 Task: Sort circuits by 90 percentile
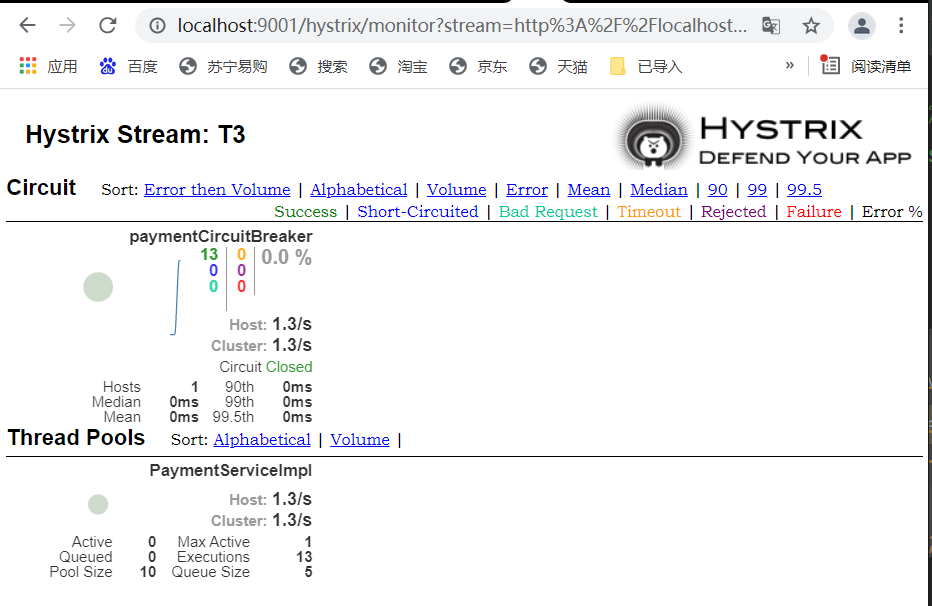pyautogui.click(x=717, y=190)
